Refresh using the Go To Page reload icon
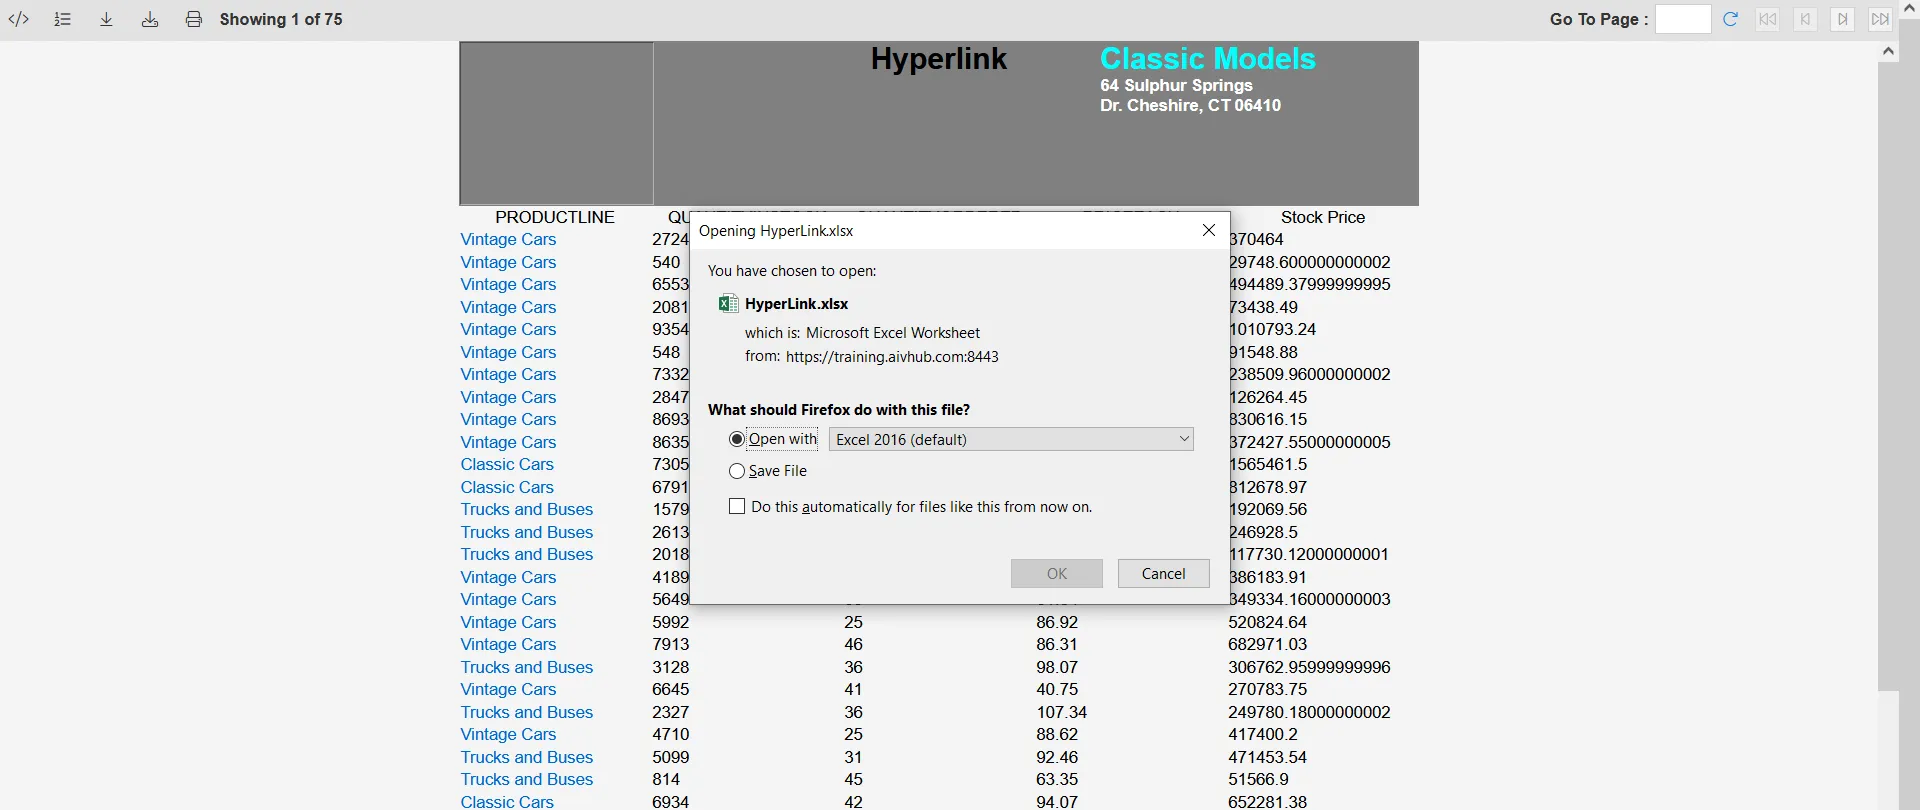Image resolution: width=1920 pixels, height=810 pixels. [x=1731, y=19]
